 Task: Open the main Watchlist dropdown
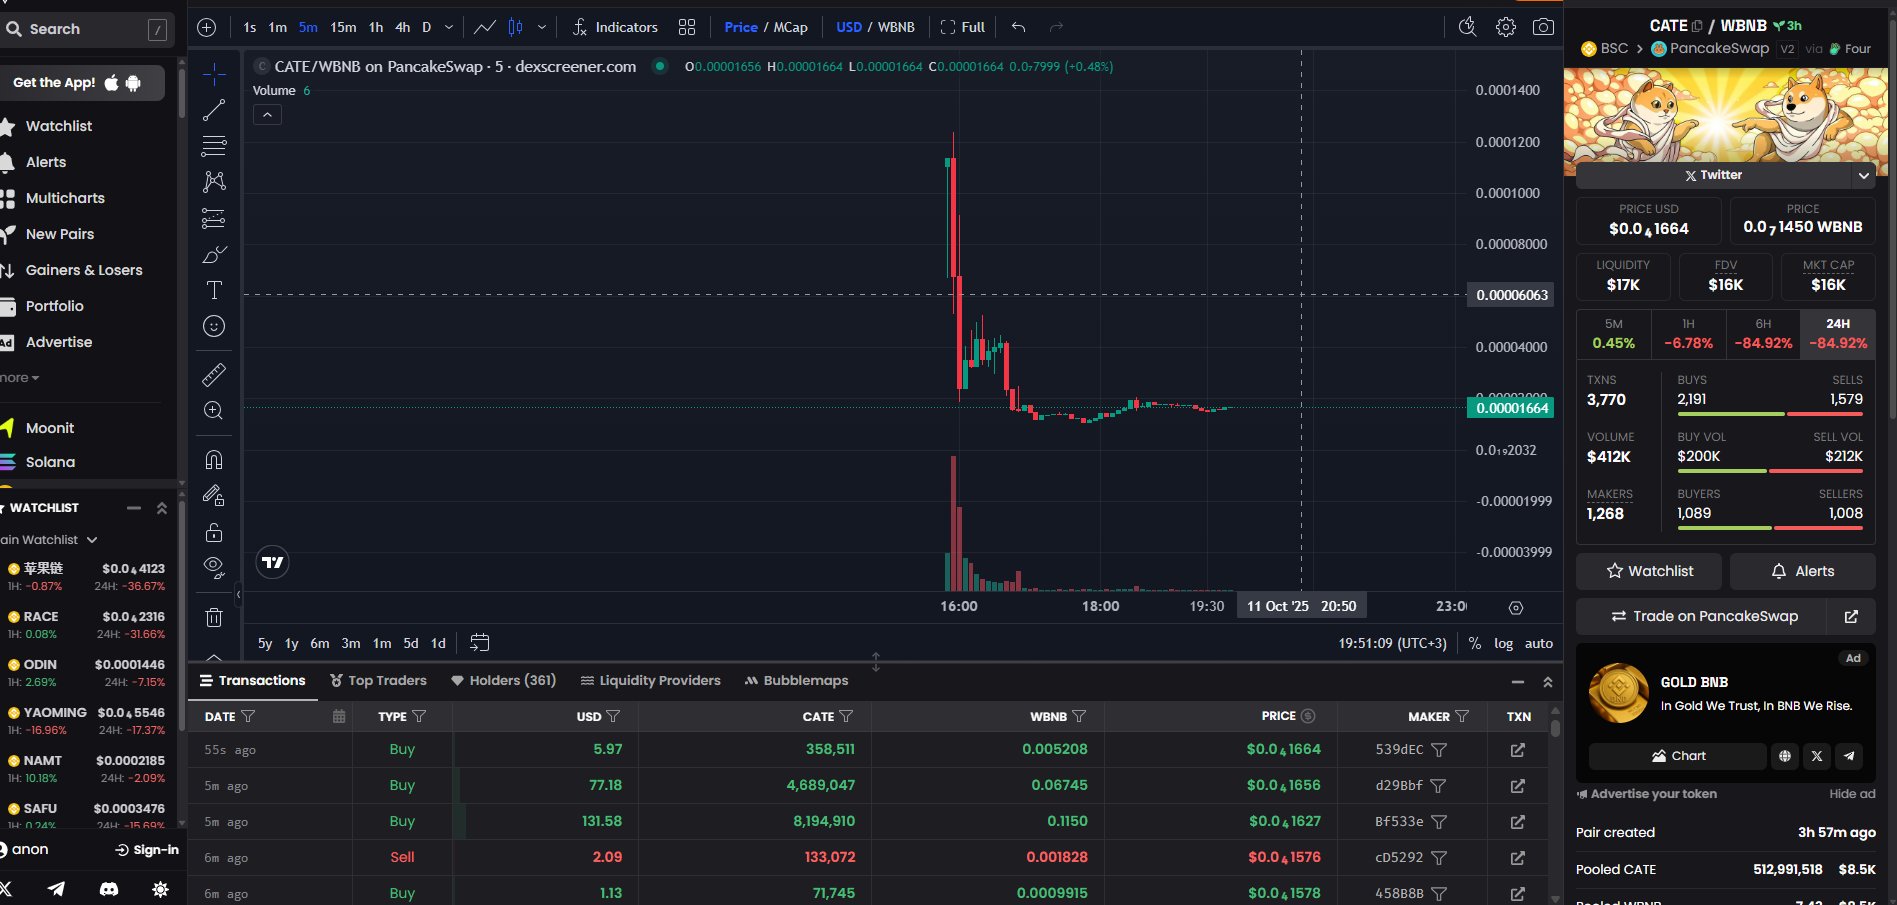[50, 540]
